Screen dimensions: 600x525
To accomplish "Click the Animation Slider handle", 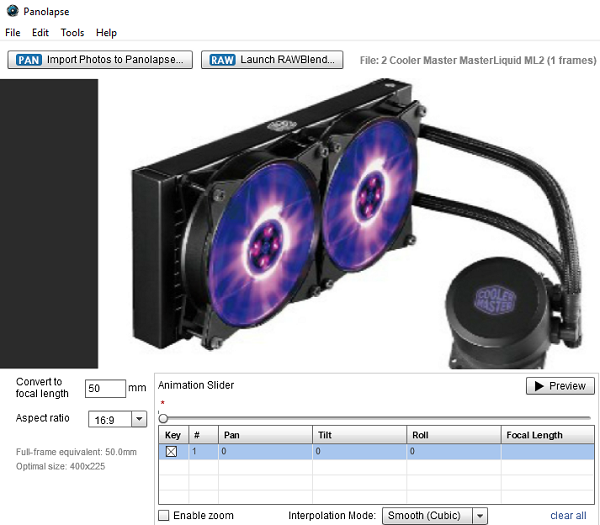I will 163,418.
